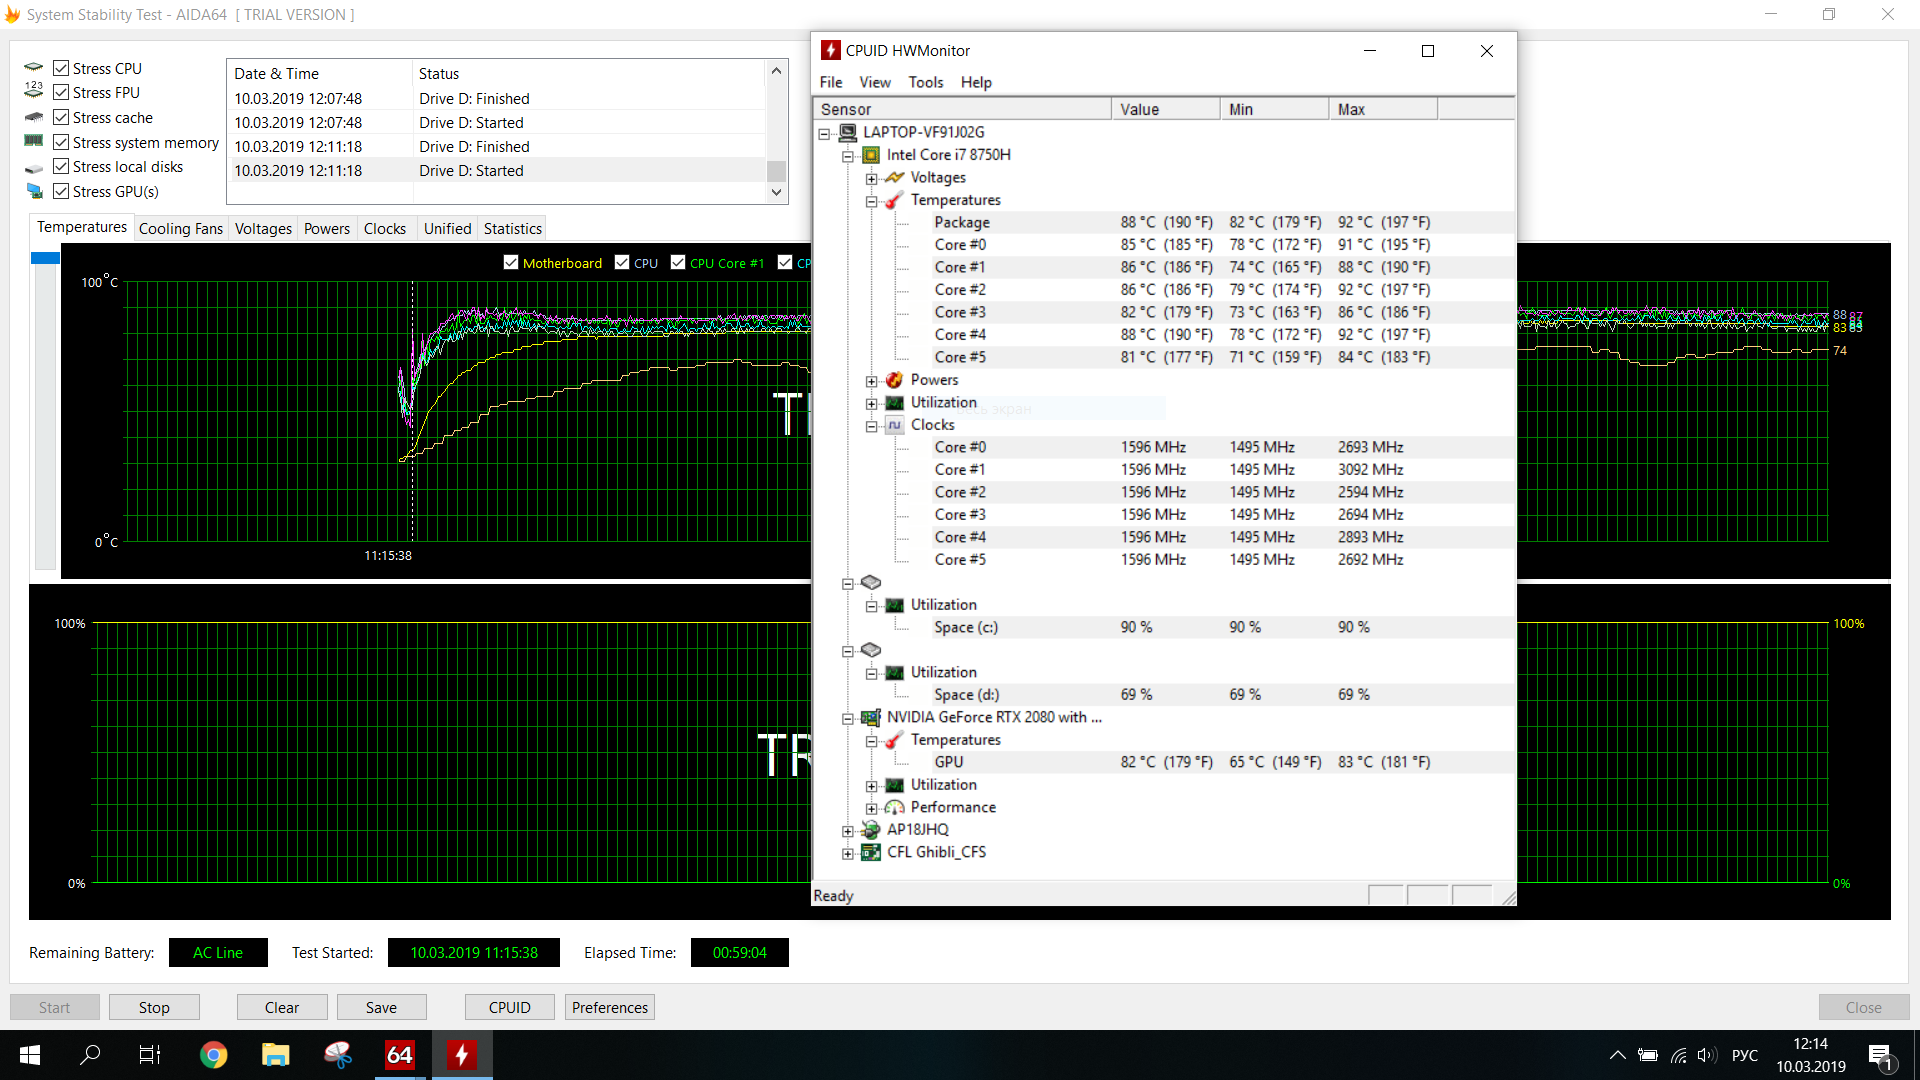Click the NVIDIA GeForce RTX 2080 card icon
Viewport: 1920px width, 1080px height.
click(x=871, y=718)
